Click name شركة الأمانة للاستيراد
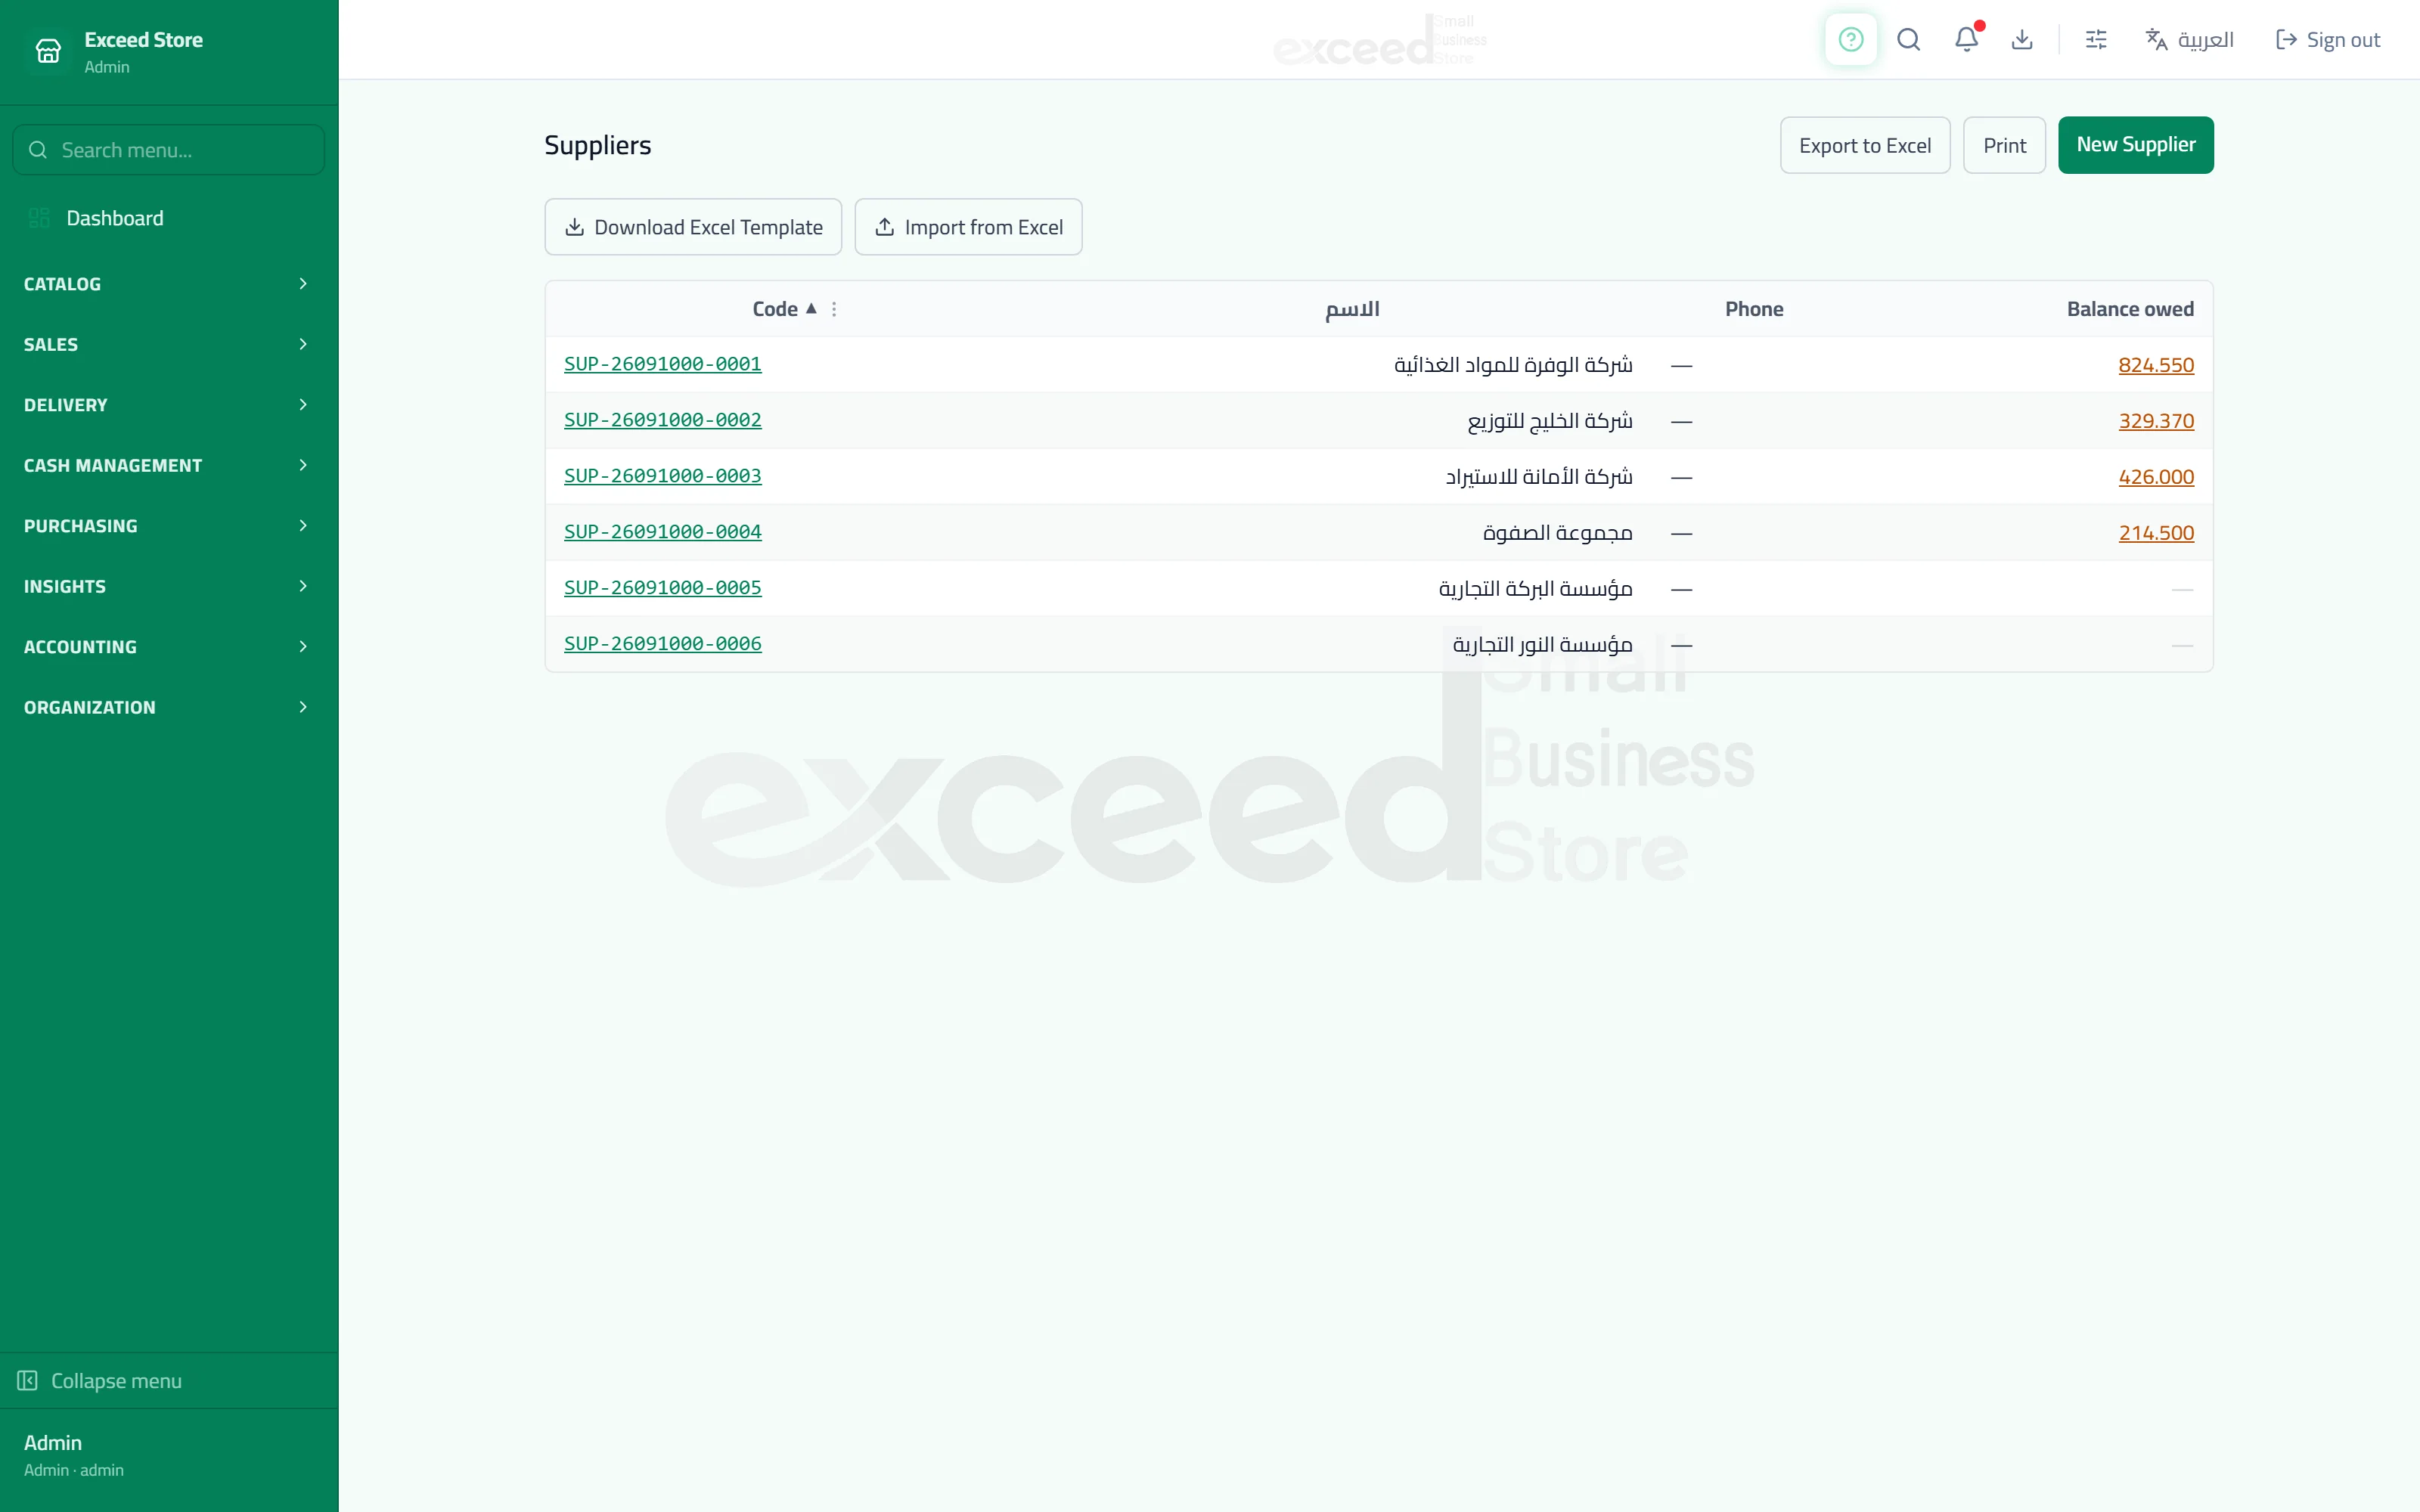2420x1512 pixels. point(1539,477)
